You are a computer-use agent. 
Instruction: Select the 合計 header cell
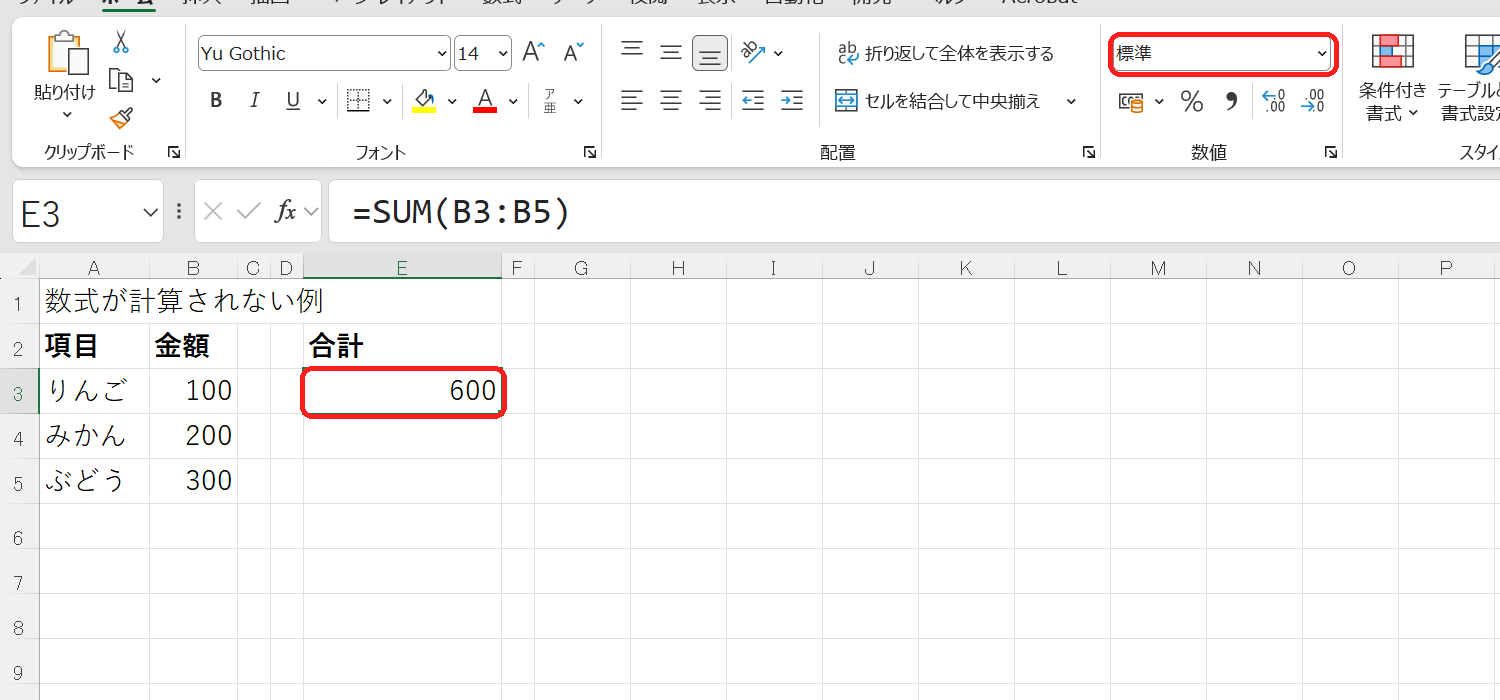click(402, 346)
